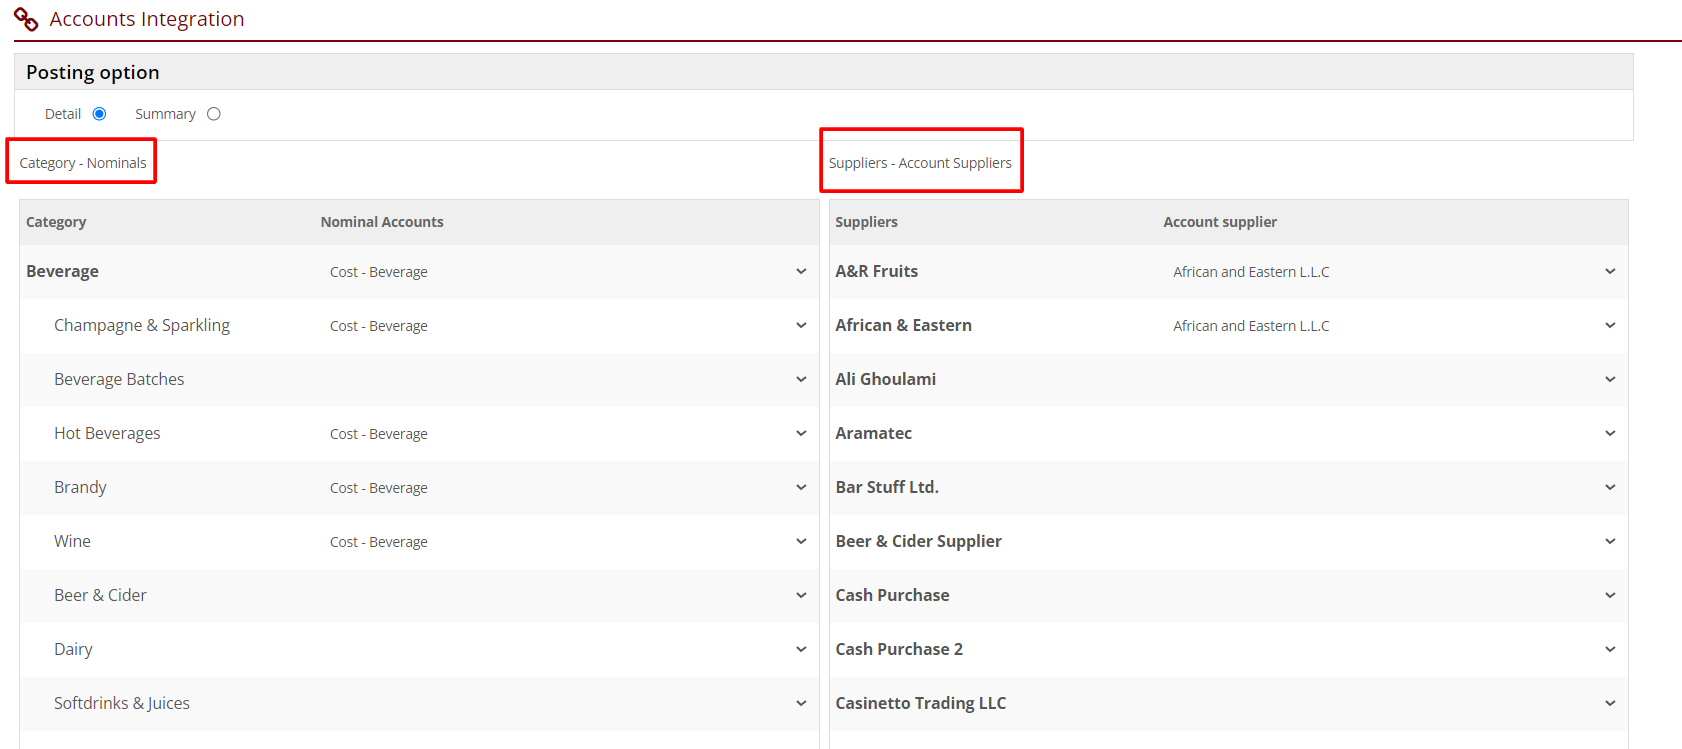Image resolution: width=1682 pixels, height=749 pixels.
Task: Open the Category - Nominals tab
Action: pos(83,163)
